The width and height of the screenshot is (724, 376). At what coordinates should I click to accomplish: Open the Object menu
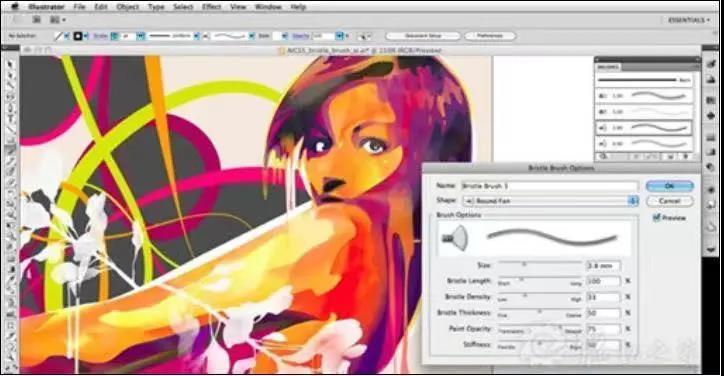(x=128, y=7)
